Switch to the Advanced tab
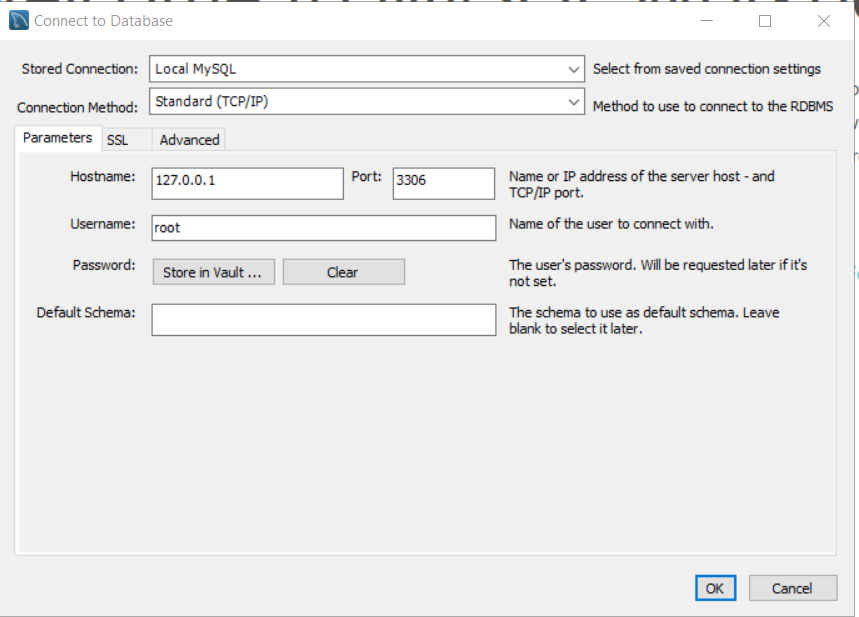The image size is (859, 617). 190,140
